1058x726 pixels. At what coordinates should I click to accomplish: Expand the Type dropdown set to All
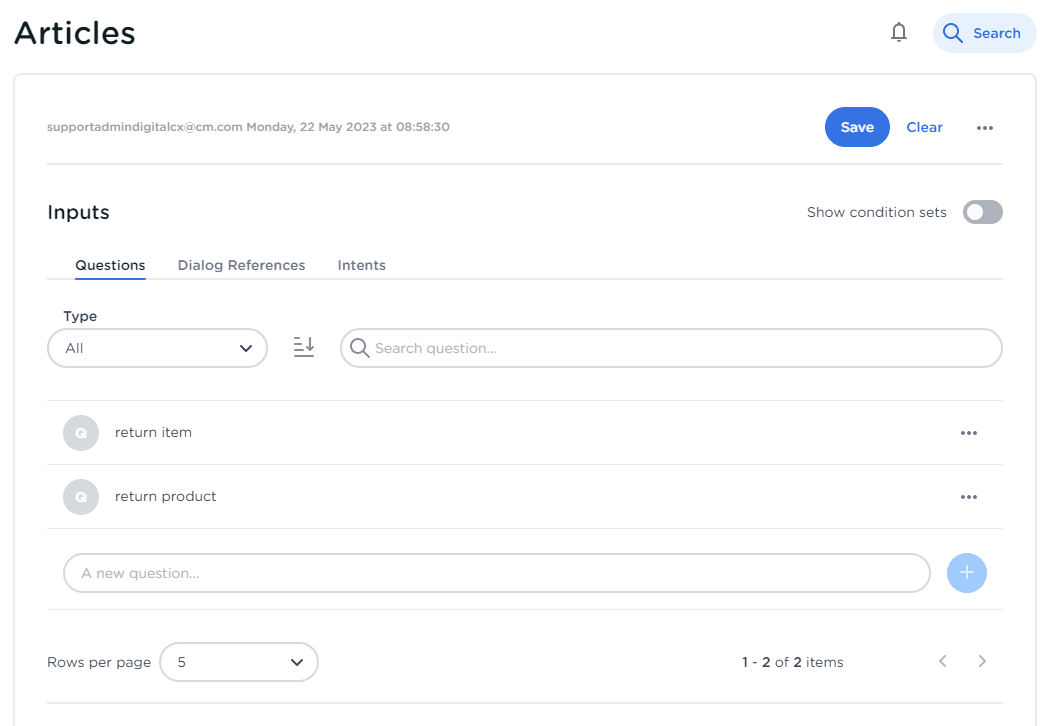[x=157, y=348]
